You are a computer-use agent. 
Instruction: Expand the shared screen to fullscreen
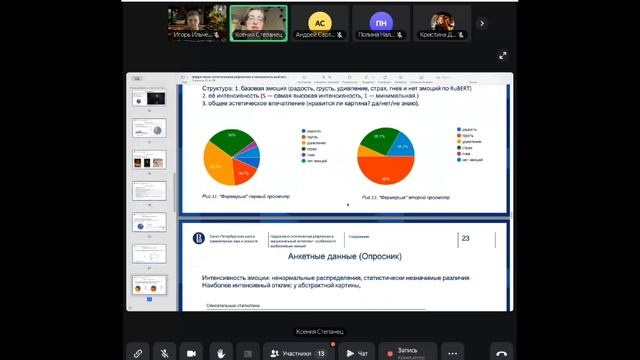click(x=503, y=56)
